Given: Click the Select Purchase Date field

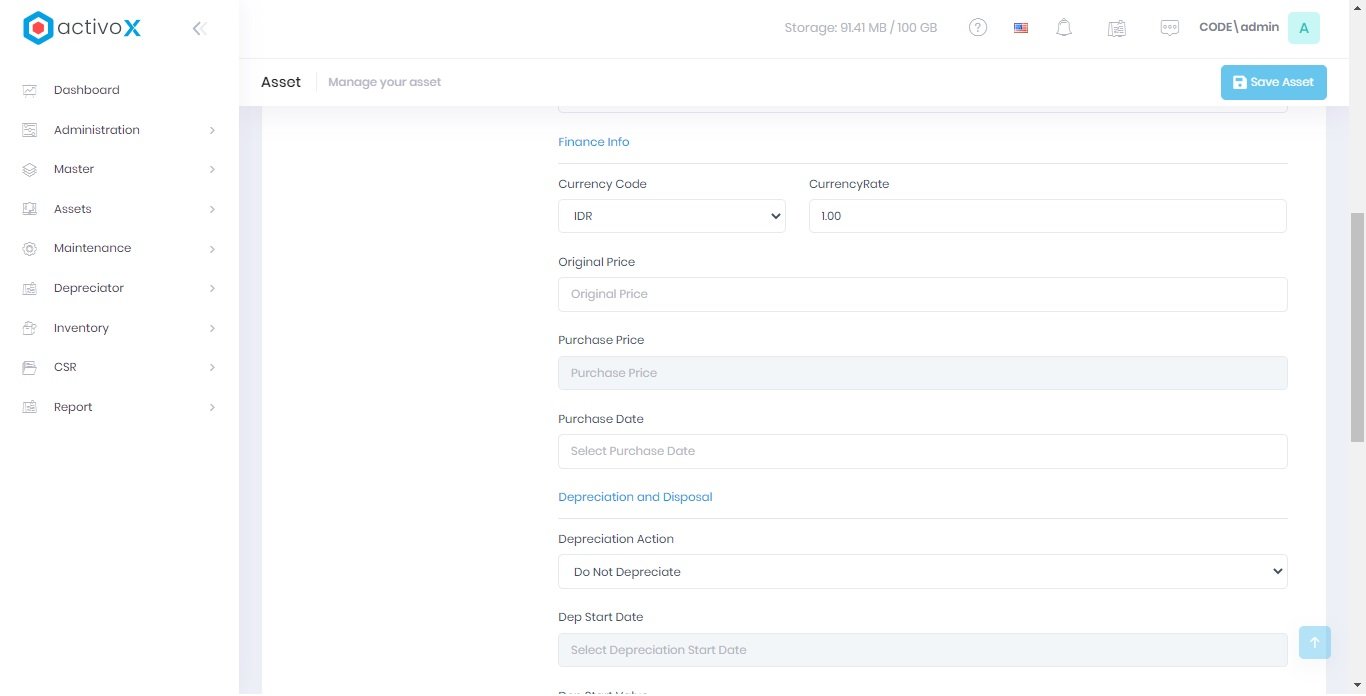Looking at the screenshot, I should tap(922, 451).
